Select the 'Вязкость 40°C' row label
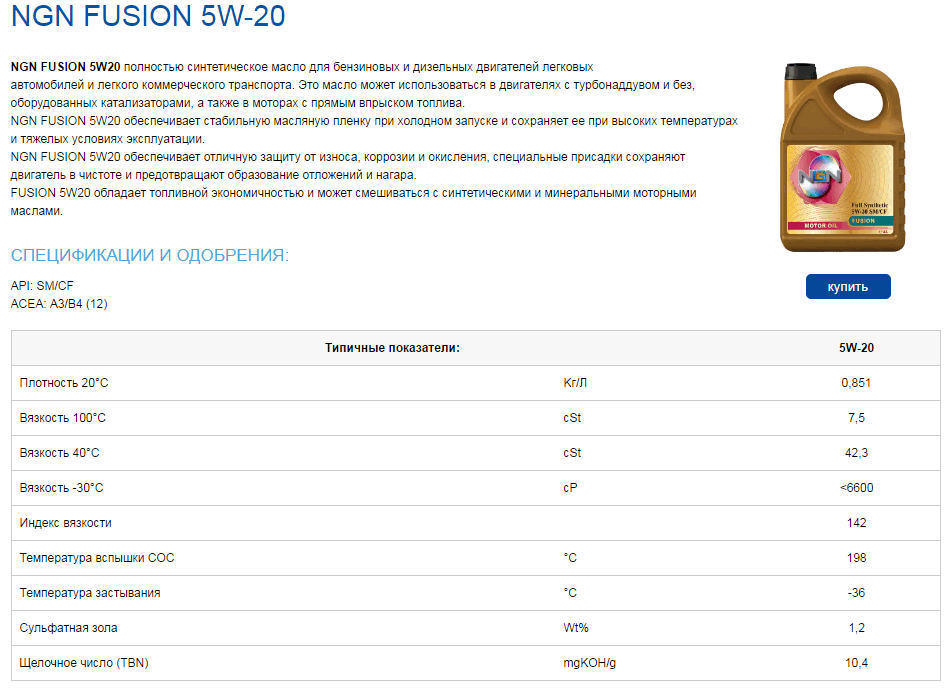The width and height of the screenshot is (952, 692). click(60, 453)
